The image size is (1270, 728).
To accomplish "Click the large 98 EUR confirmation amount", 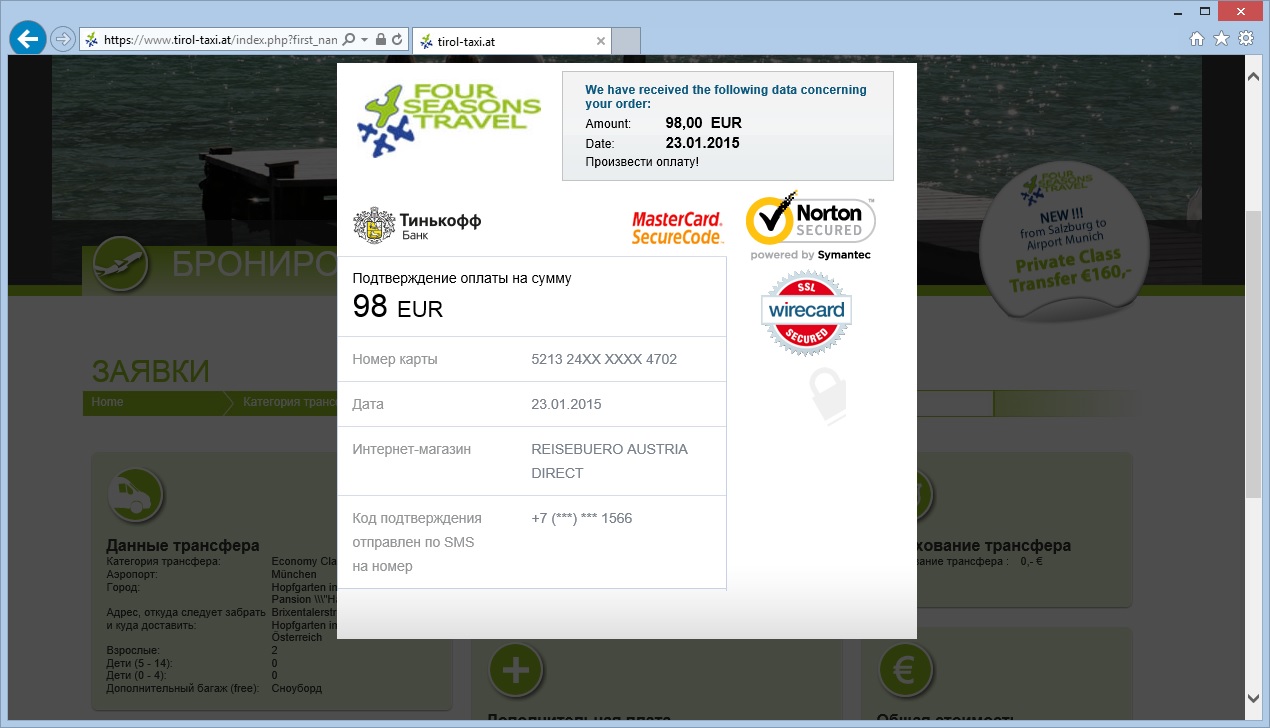I will pos(398,307).
